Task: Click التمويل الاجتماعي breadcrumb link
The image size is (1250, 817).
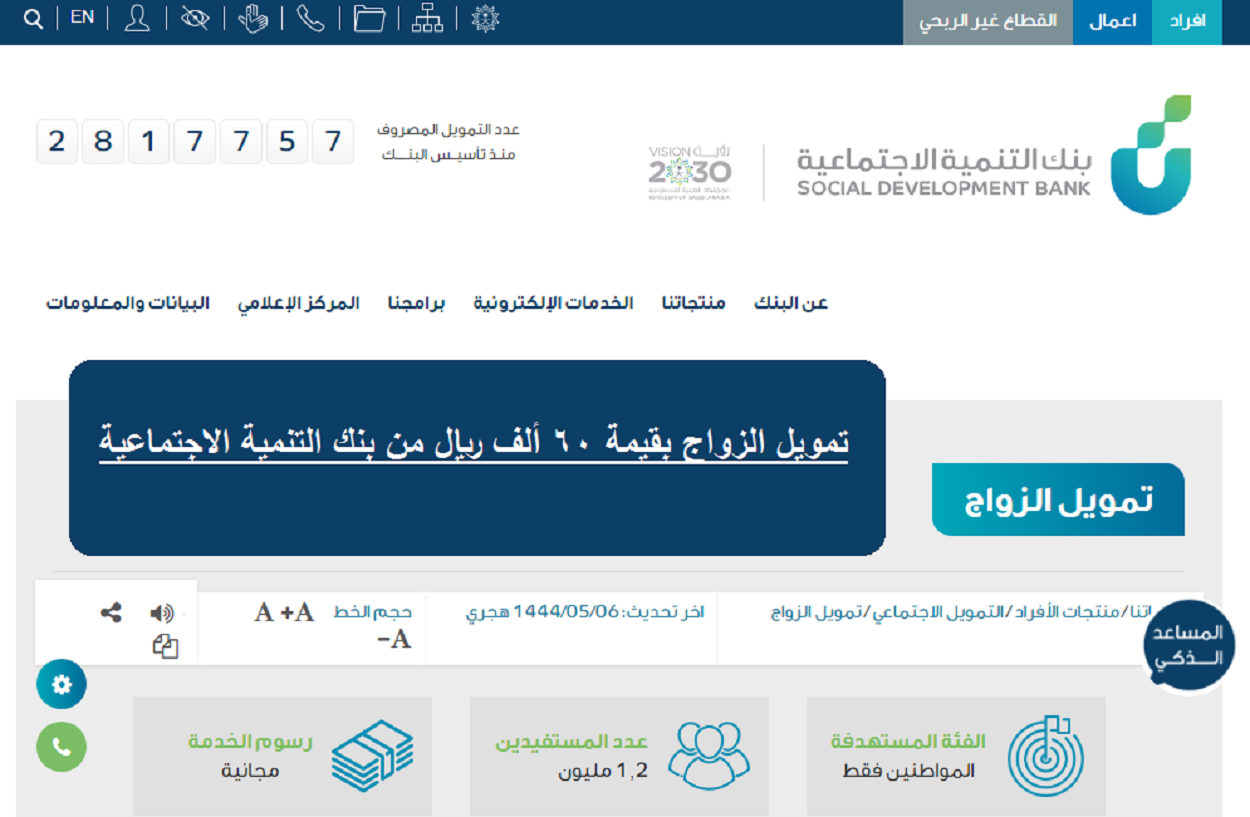Action: point(936,611)
